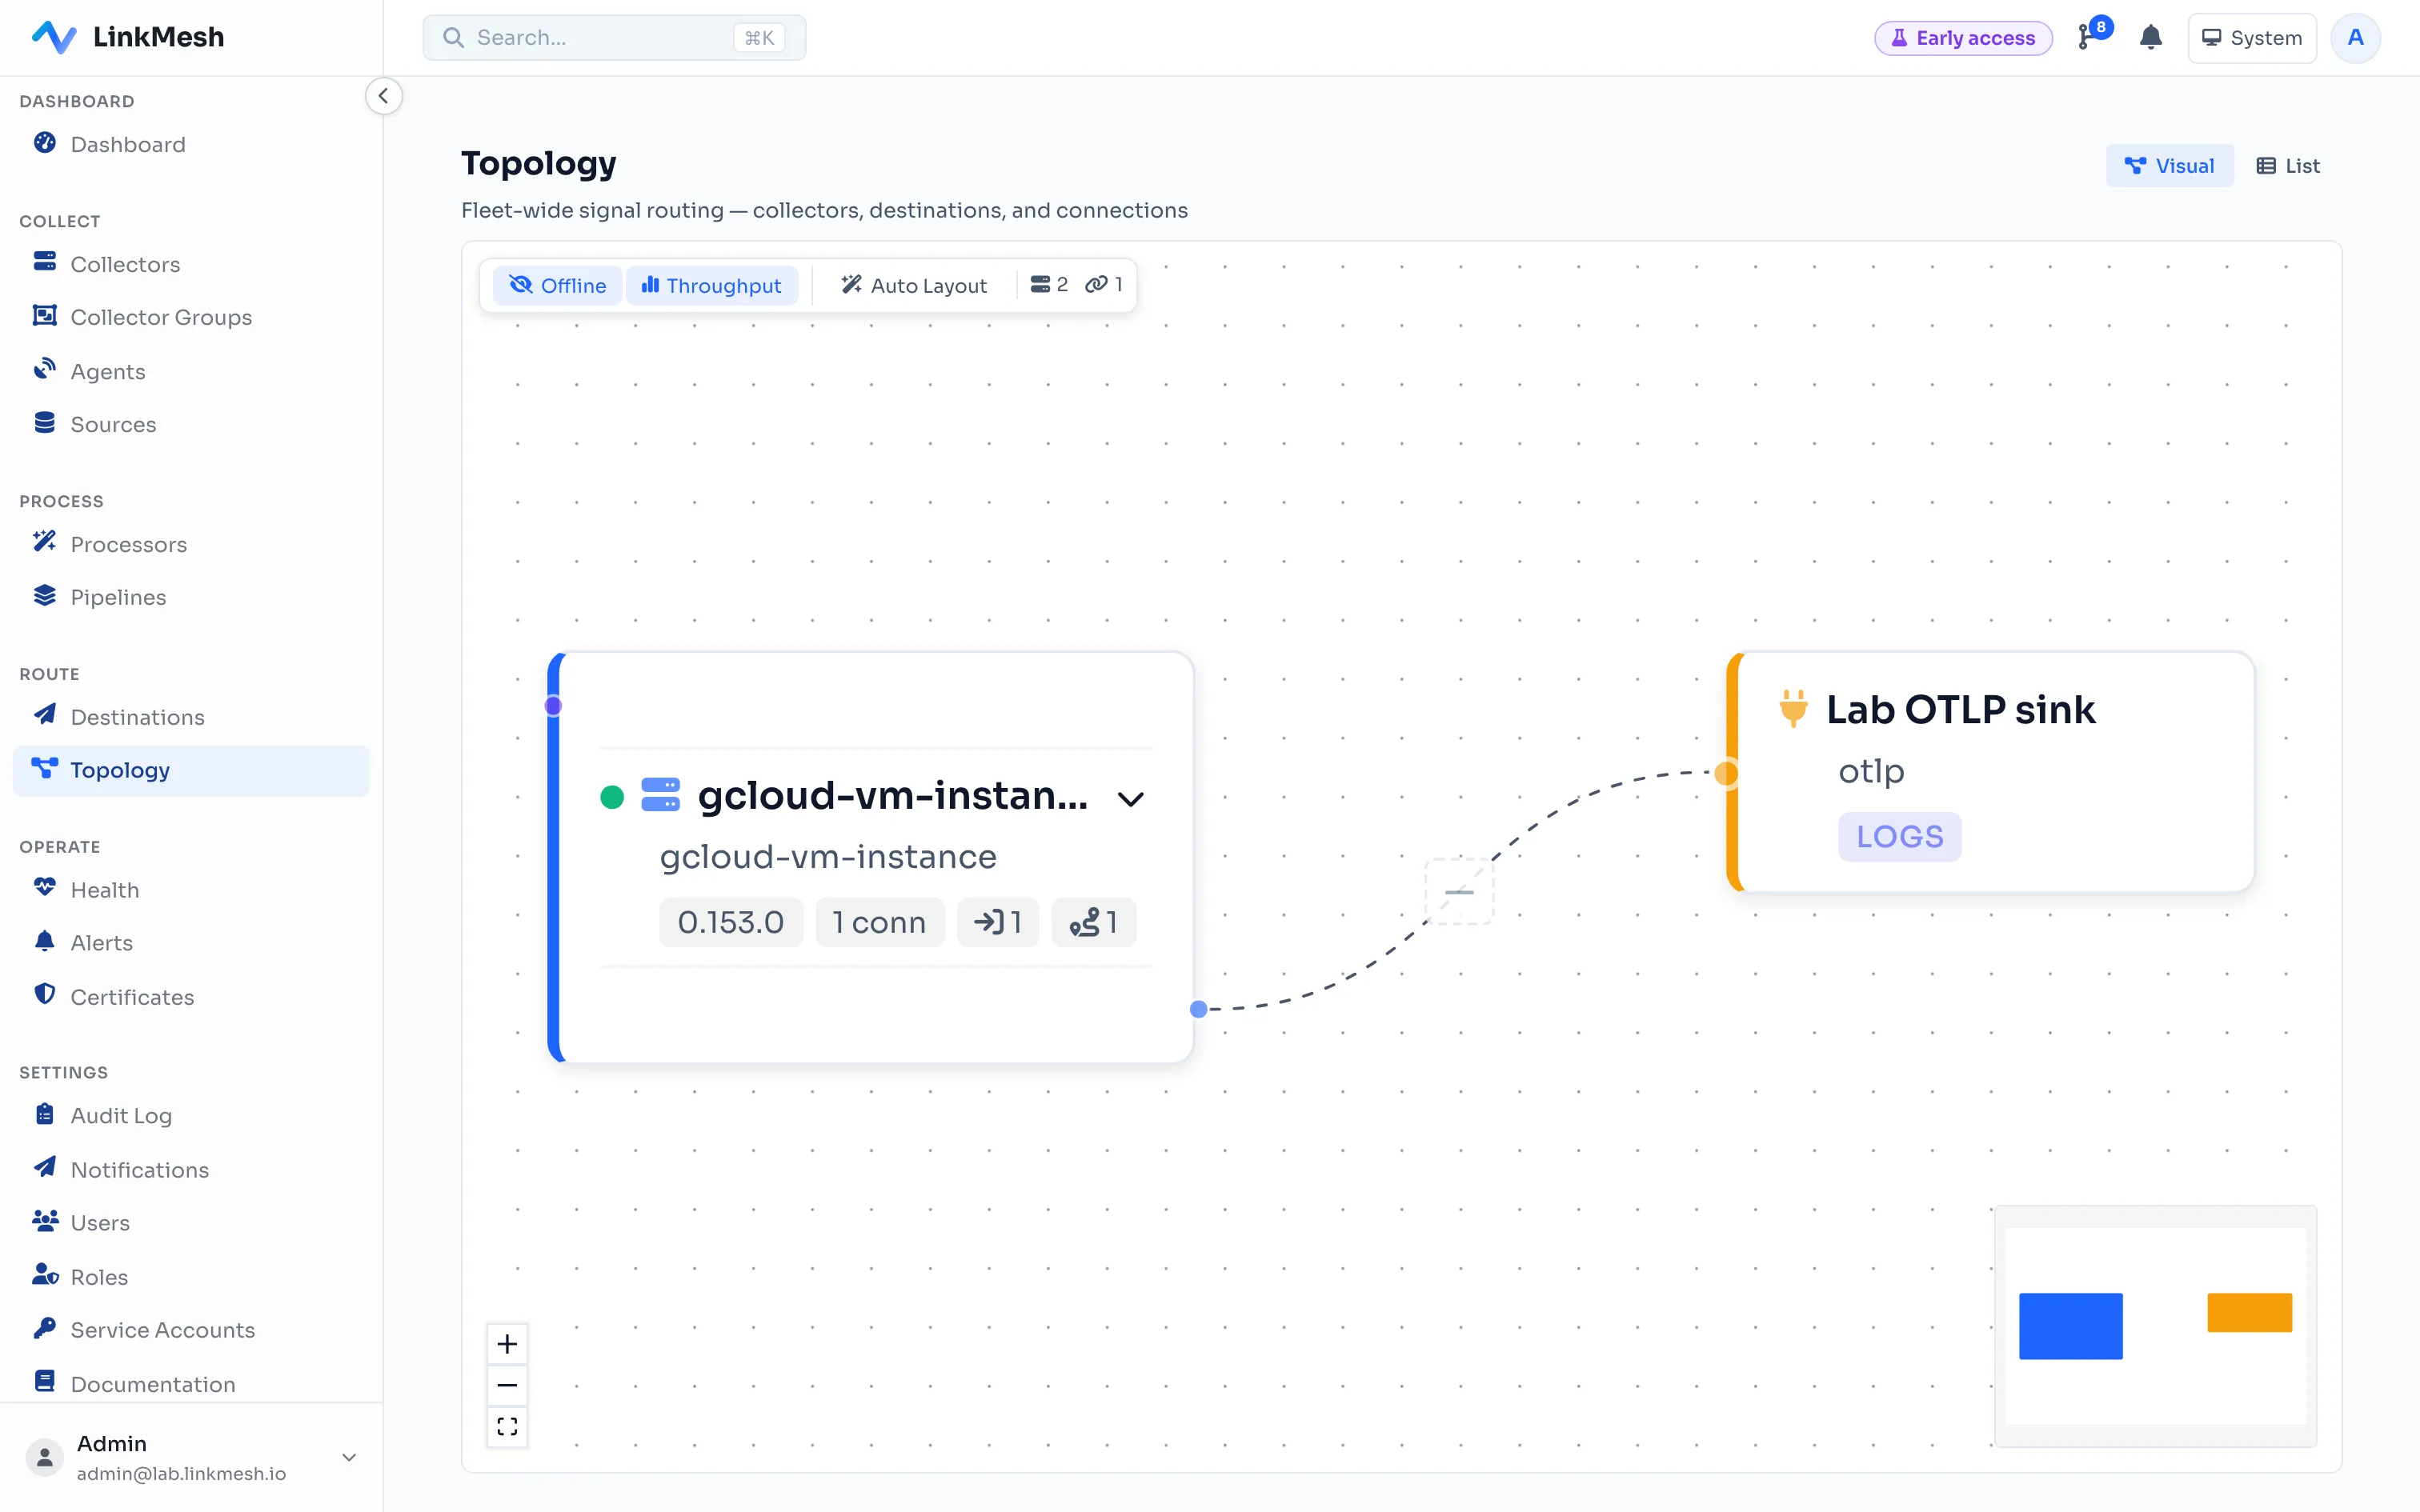The width and height of the screenshot is (2420, 1512).
Task: Open the Admin account menu chevron
Action: tap(349, 1458)
